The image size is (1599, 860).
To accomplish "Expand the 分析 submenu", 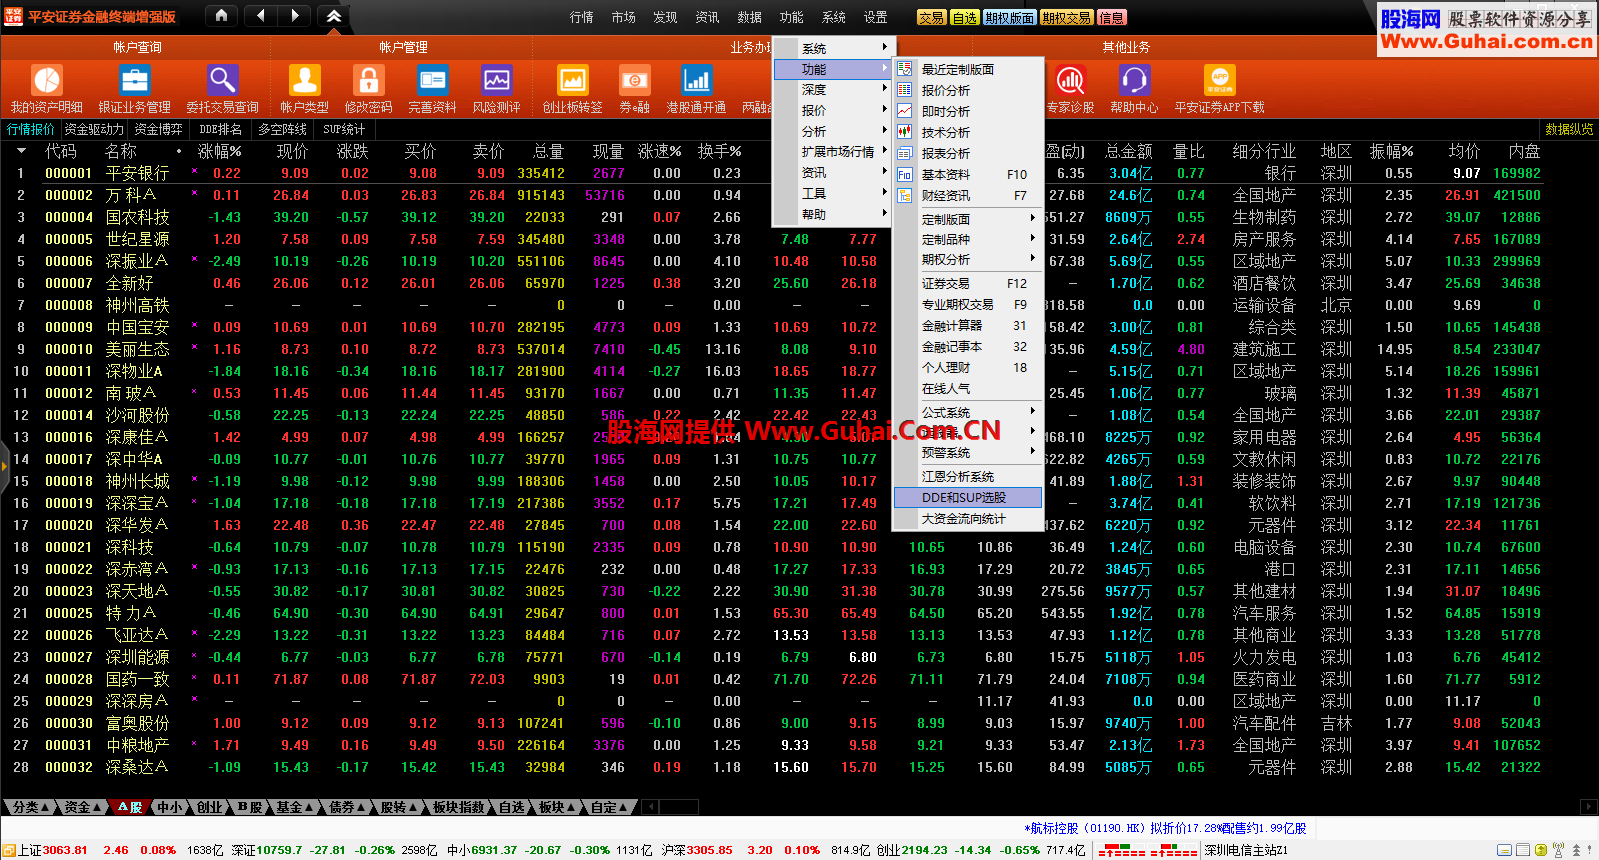I will pos(833,131).
